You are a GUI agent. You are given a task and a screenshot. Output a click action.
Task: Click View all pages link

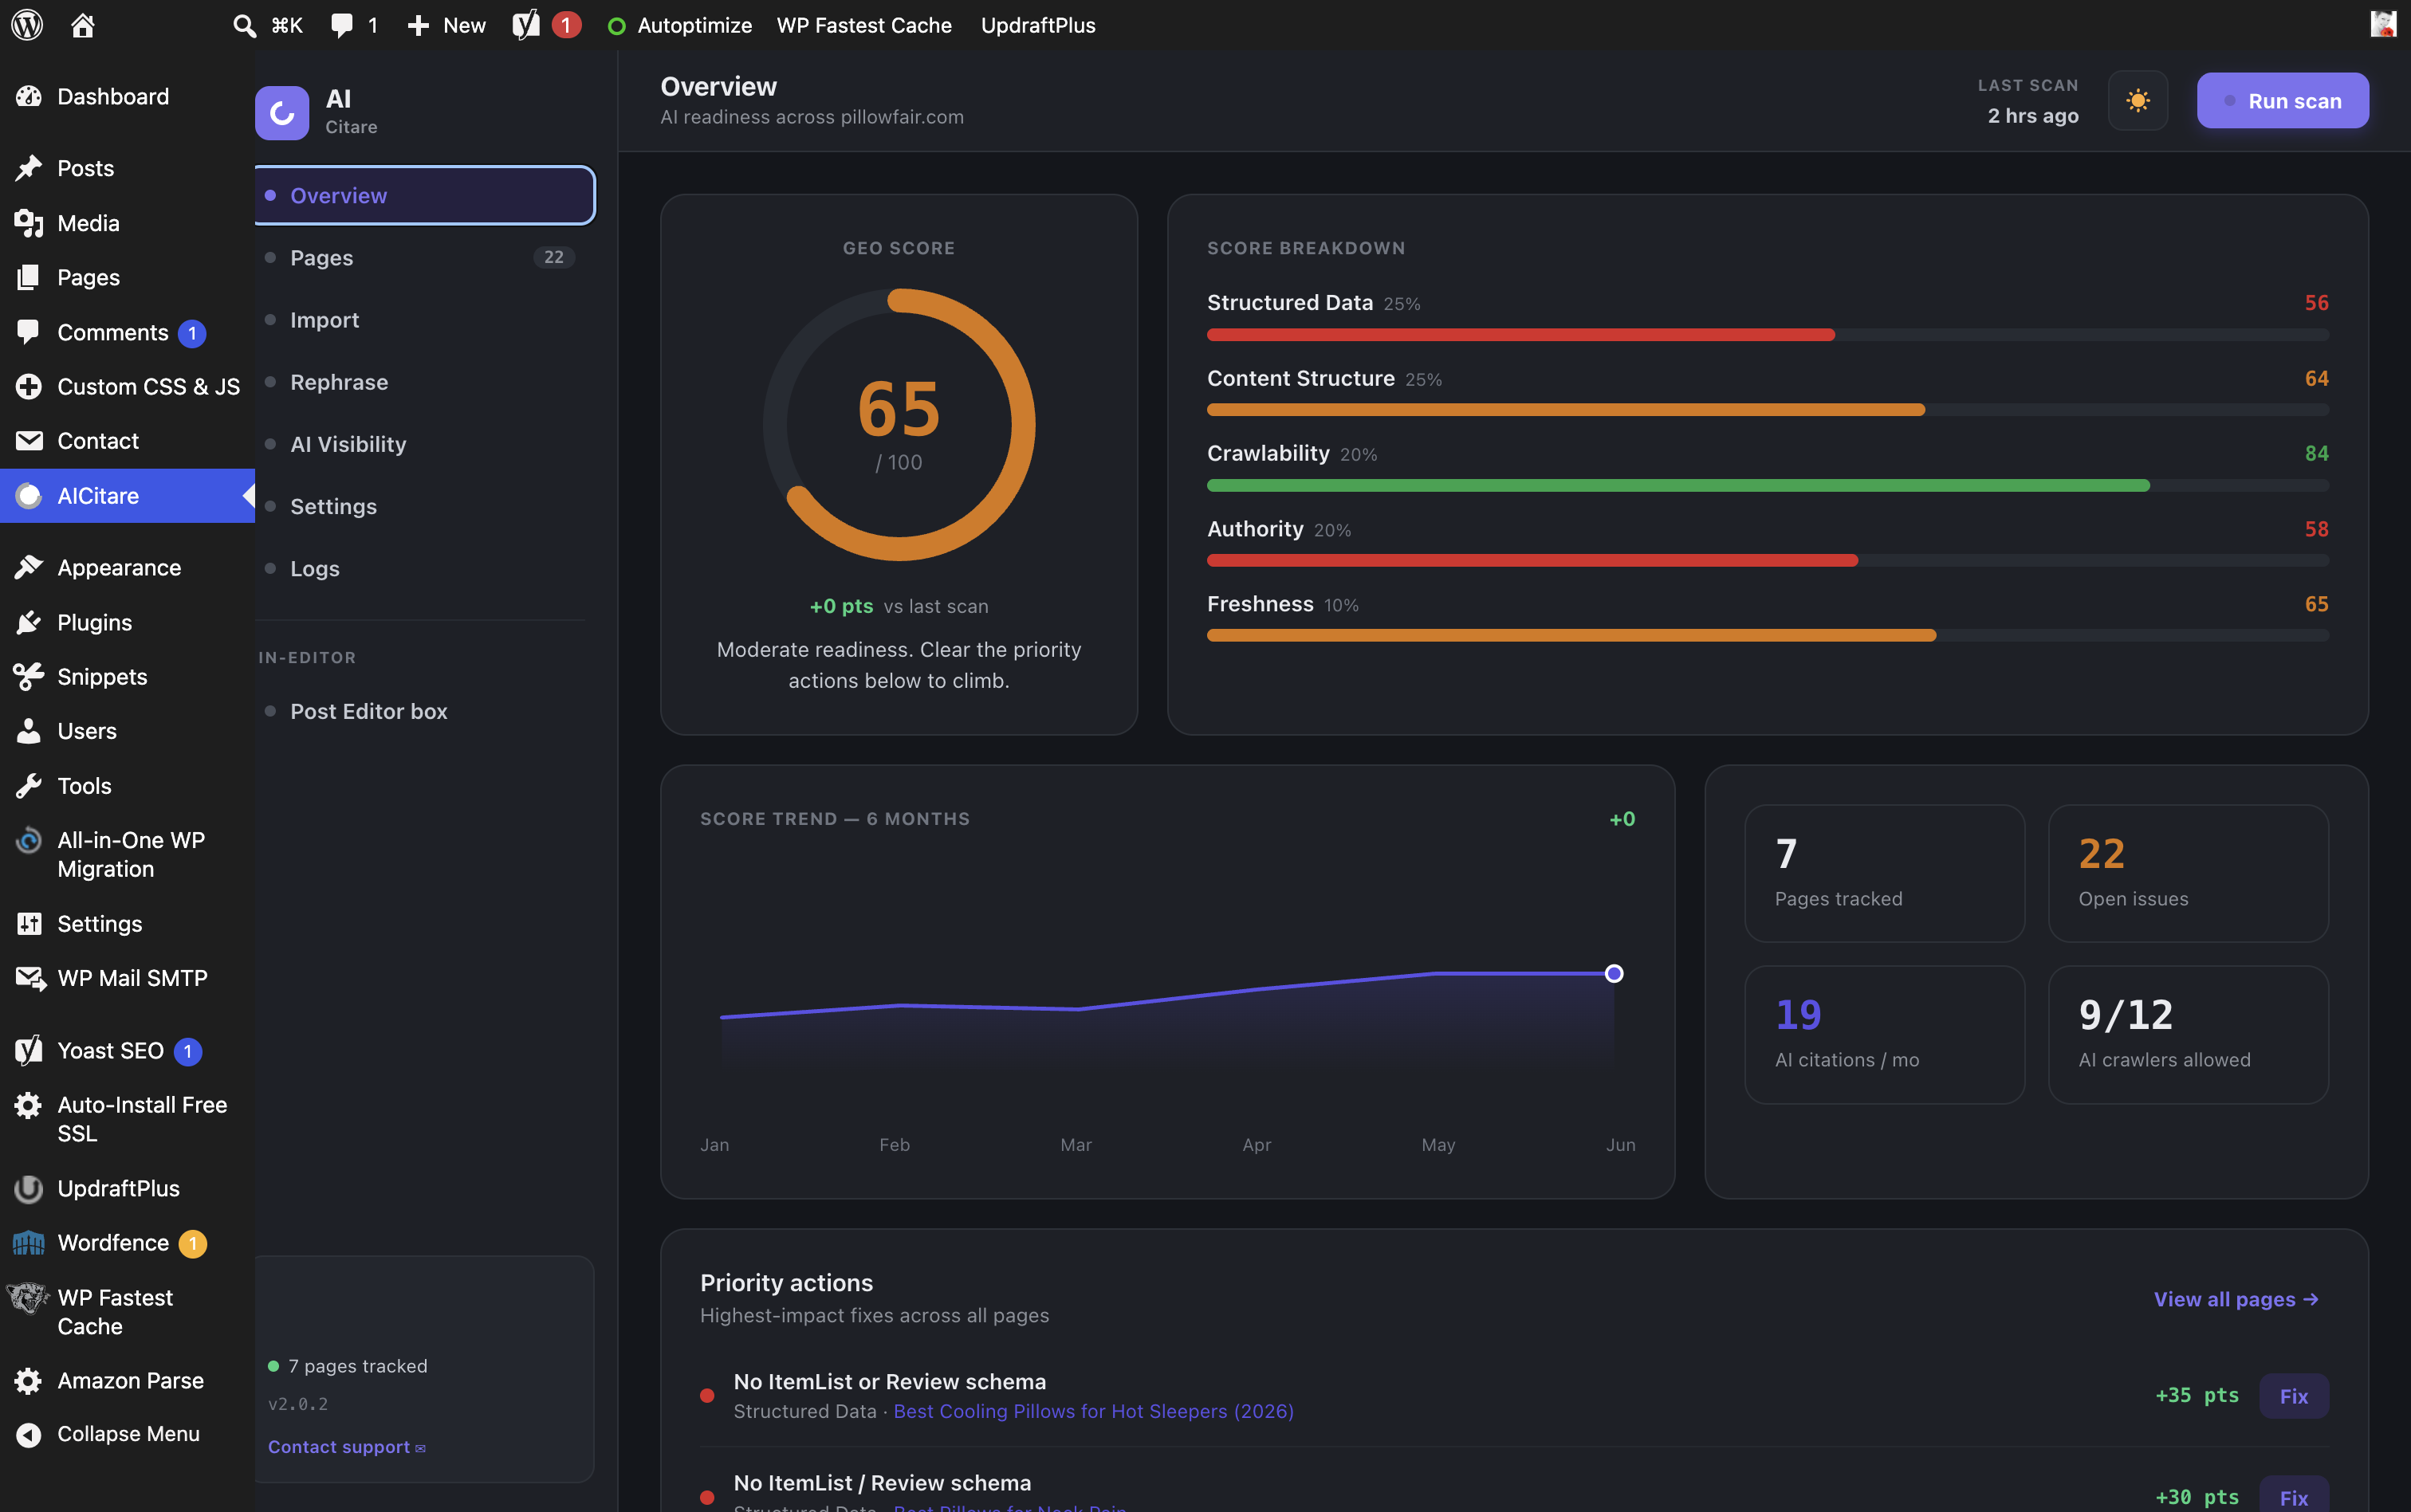2236,1299
